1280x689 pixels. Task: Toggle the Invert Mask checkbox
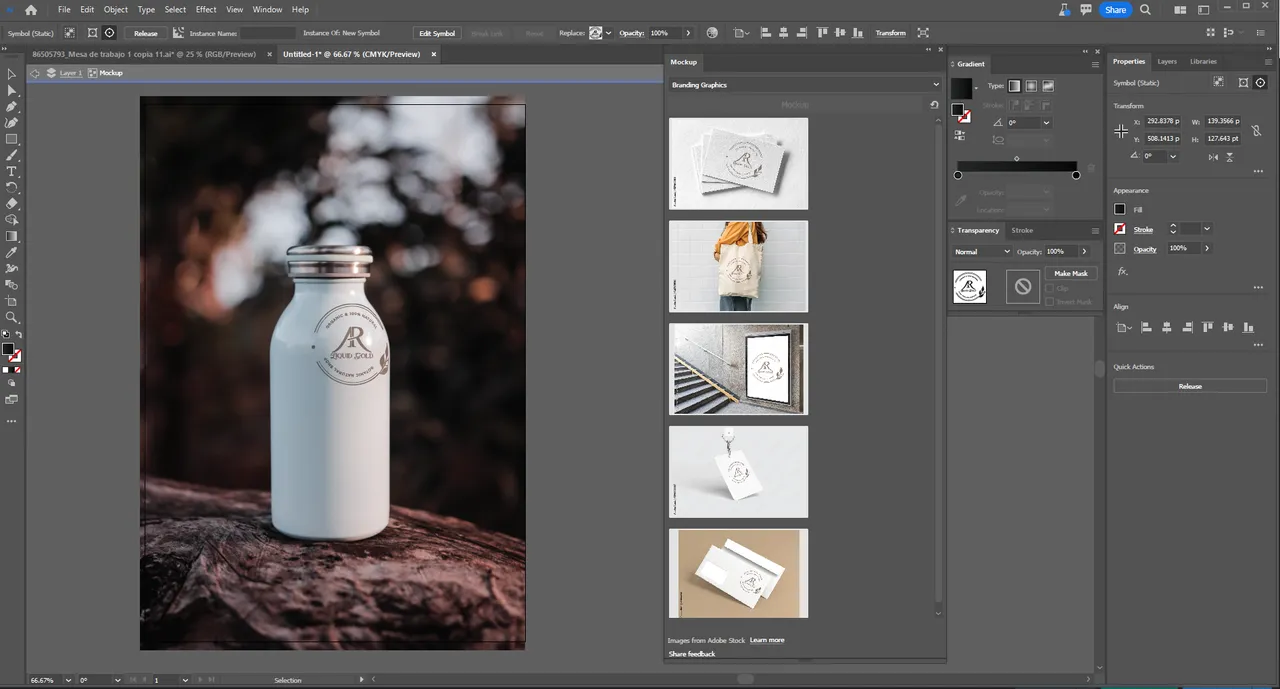click(x=1050, y=301)
